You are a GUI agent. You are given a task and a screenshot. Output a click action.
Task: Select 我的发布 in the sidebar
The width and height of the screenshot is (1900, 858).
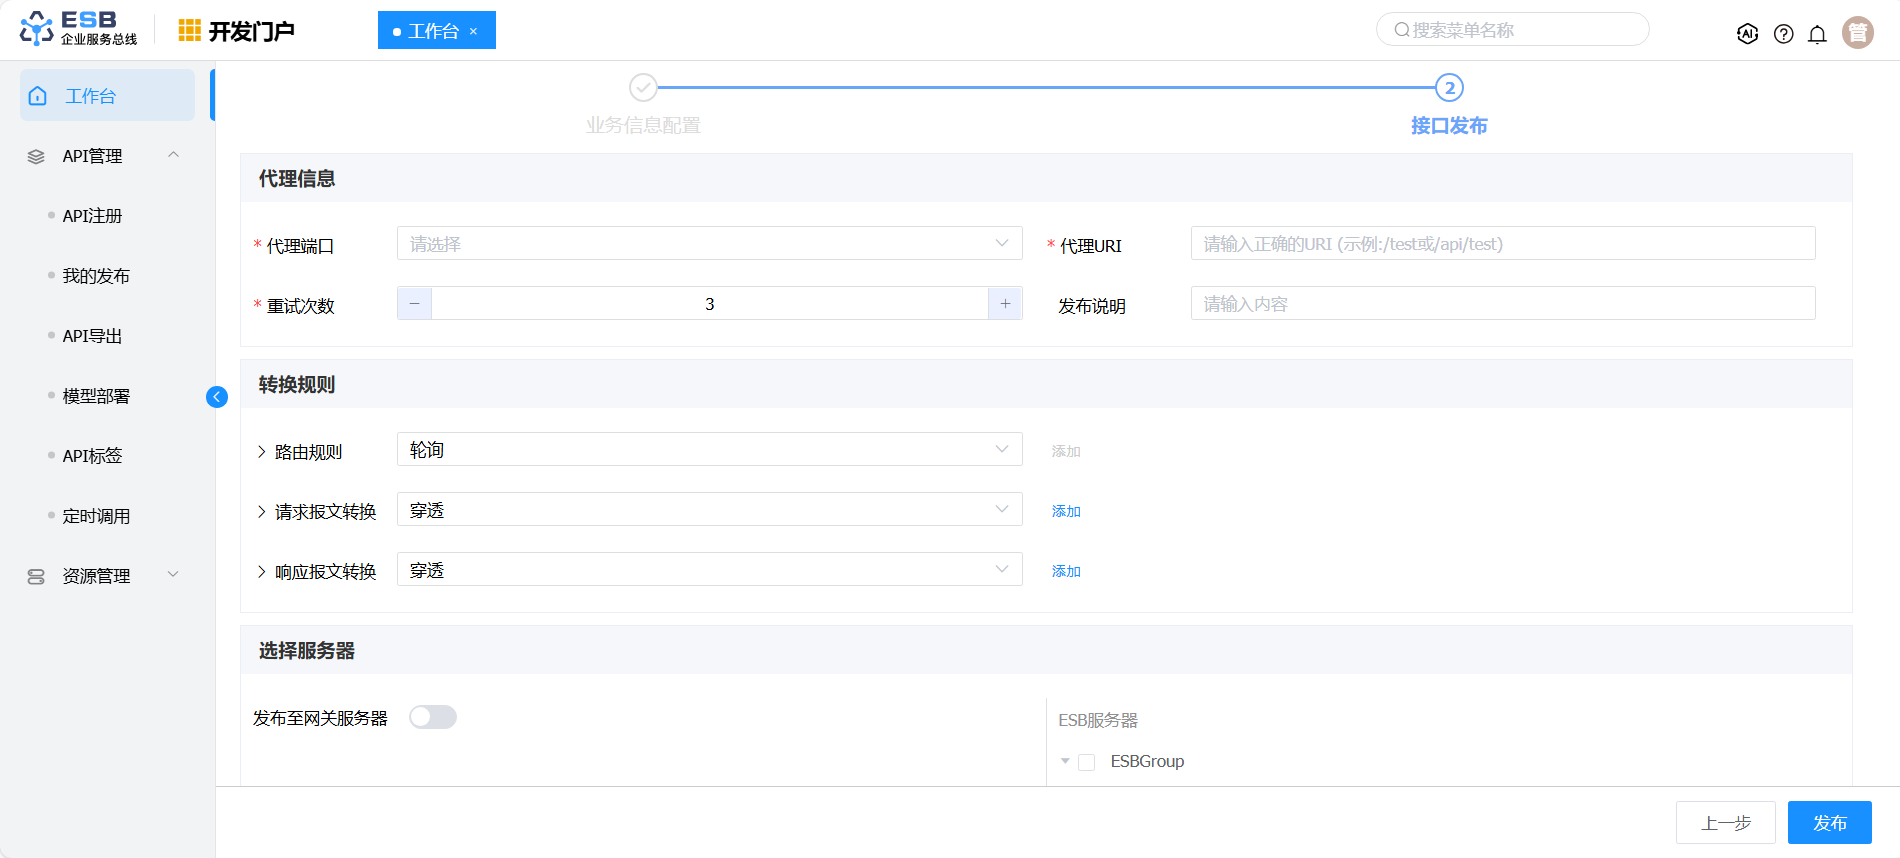96,276
